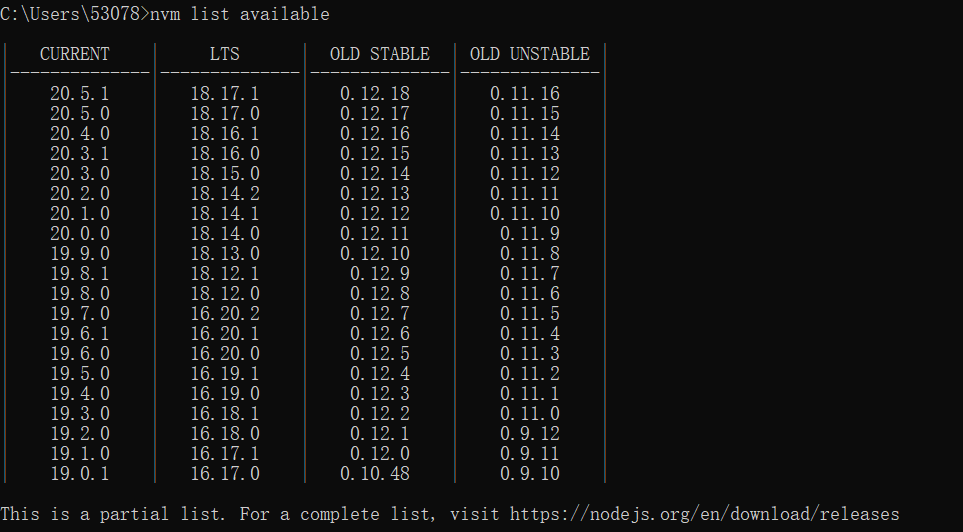
Task: Select version 20.0.0 in CURRENT column
Action: tap(80, 234)
